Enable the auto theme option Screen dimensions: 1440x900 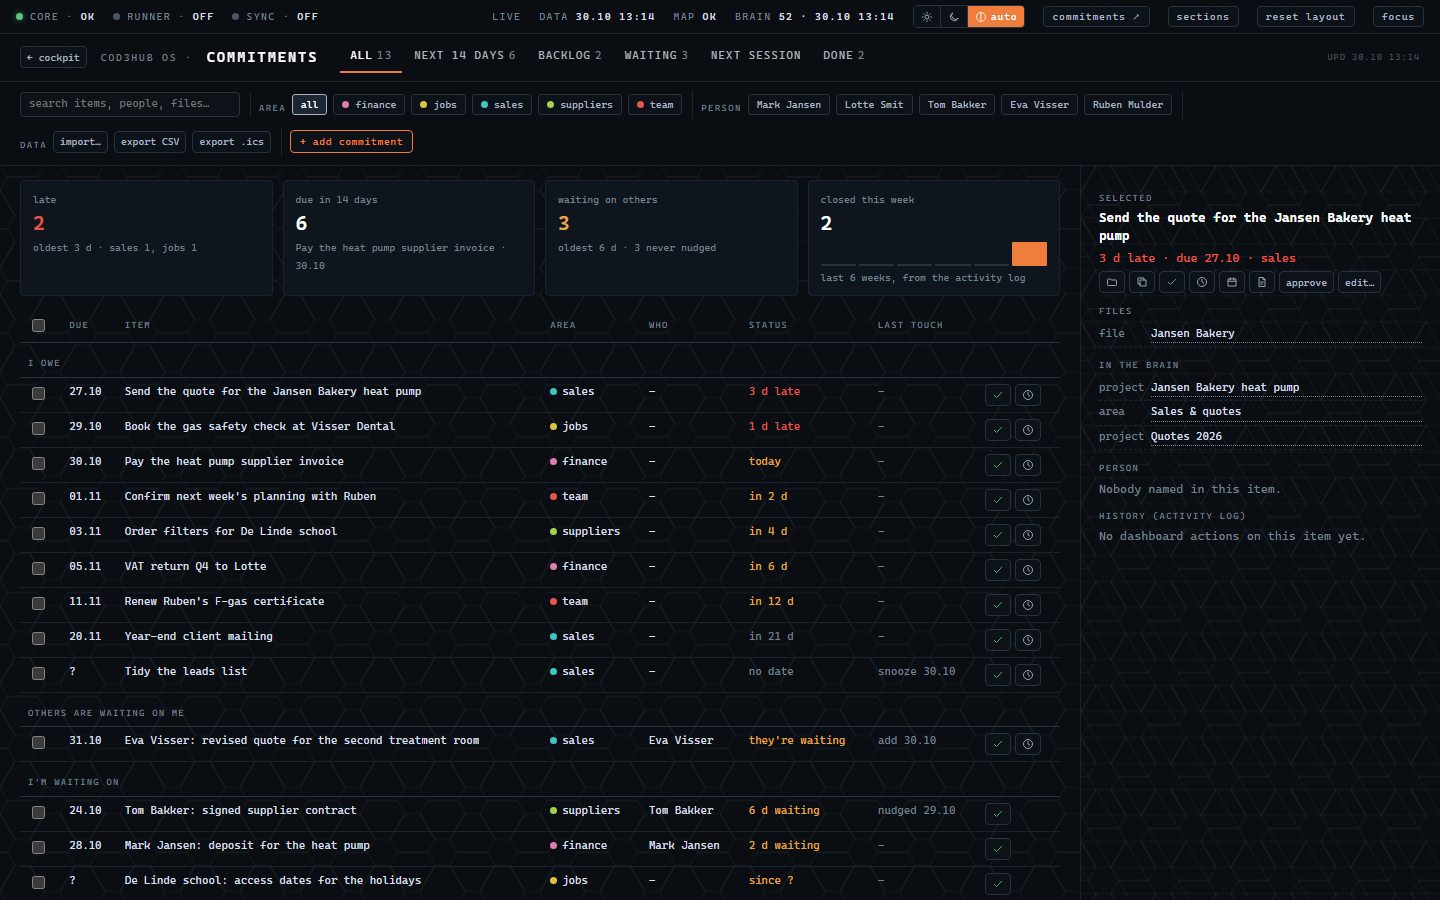click(996, 17)
